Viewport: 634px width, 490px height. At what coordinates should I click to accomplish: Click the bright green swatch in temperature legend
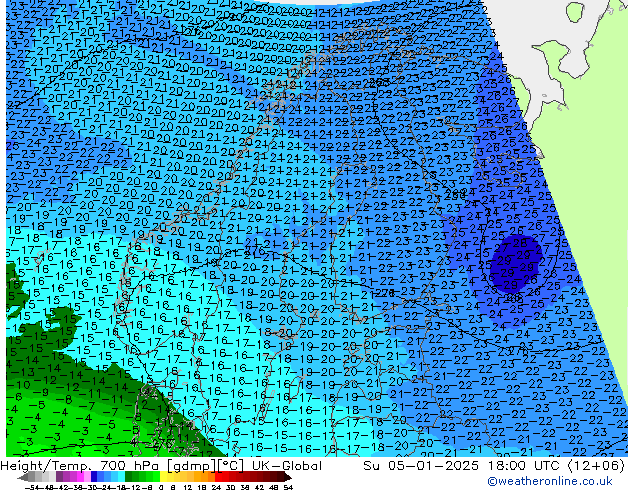(156, 477)
